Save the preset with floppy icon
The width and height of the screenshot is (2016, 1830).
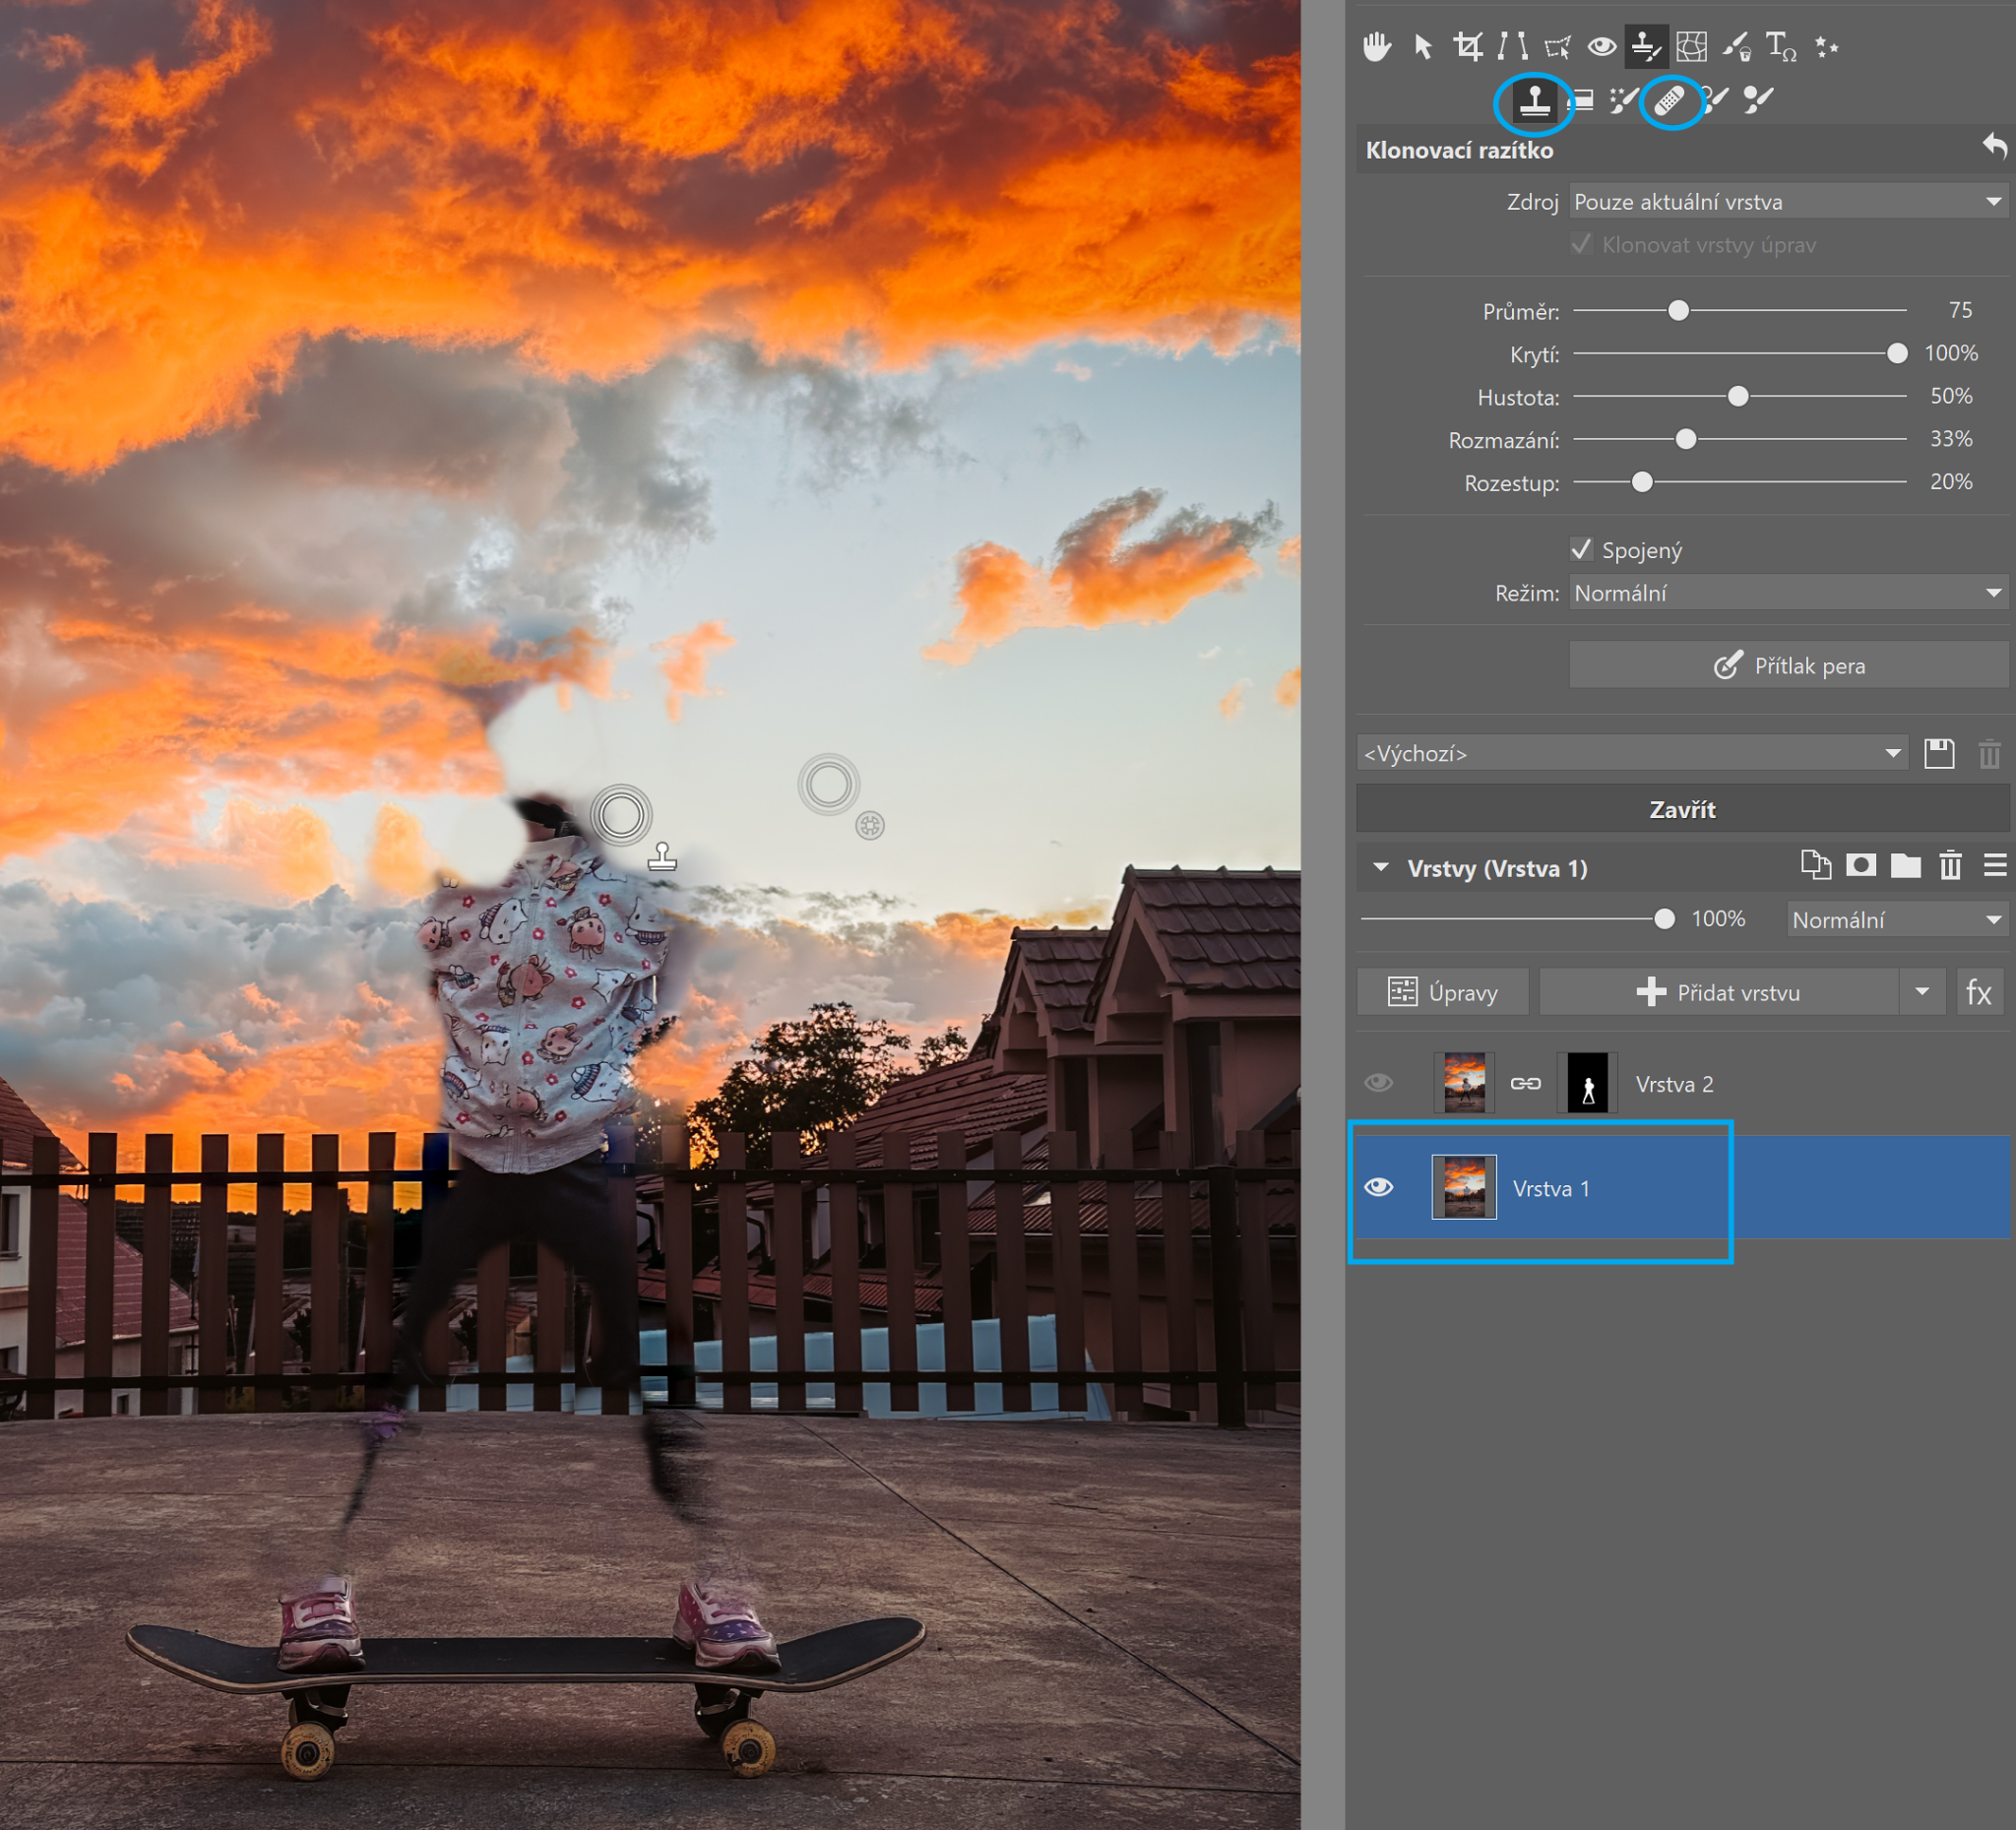[1939, 754]
